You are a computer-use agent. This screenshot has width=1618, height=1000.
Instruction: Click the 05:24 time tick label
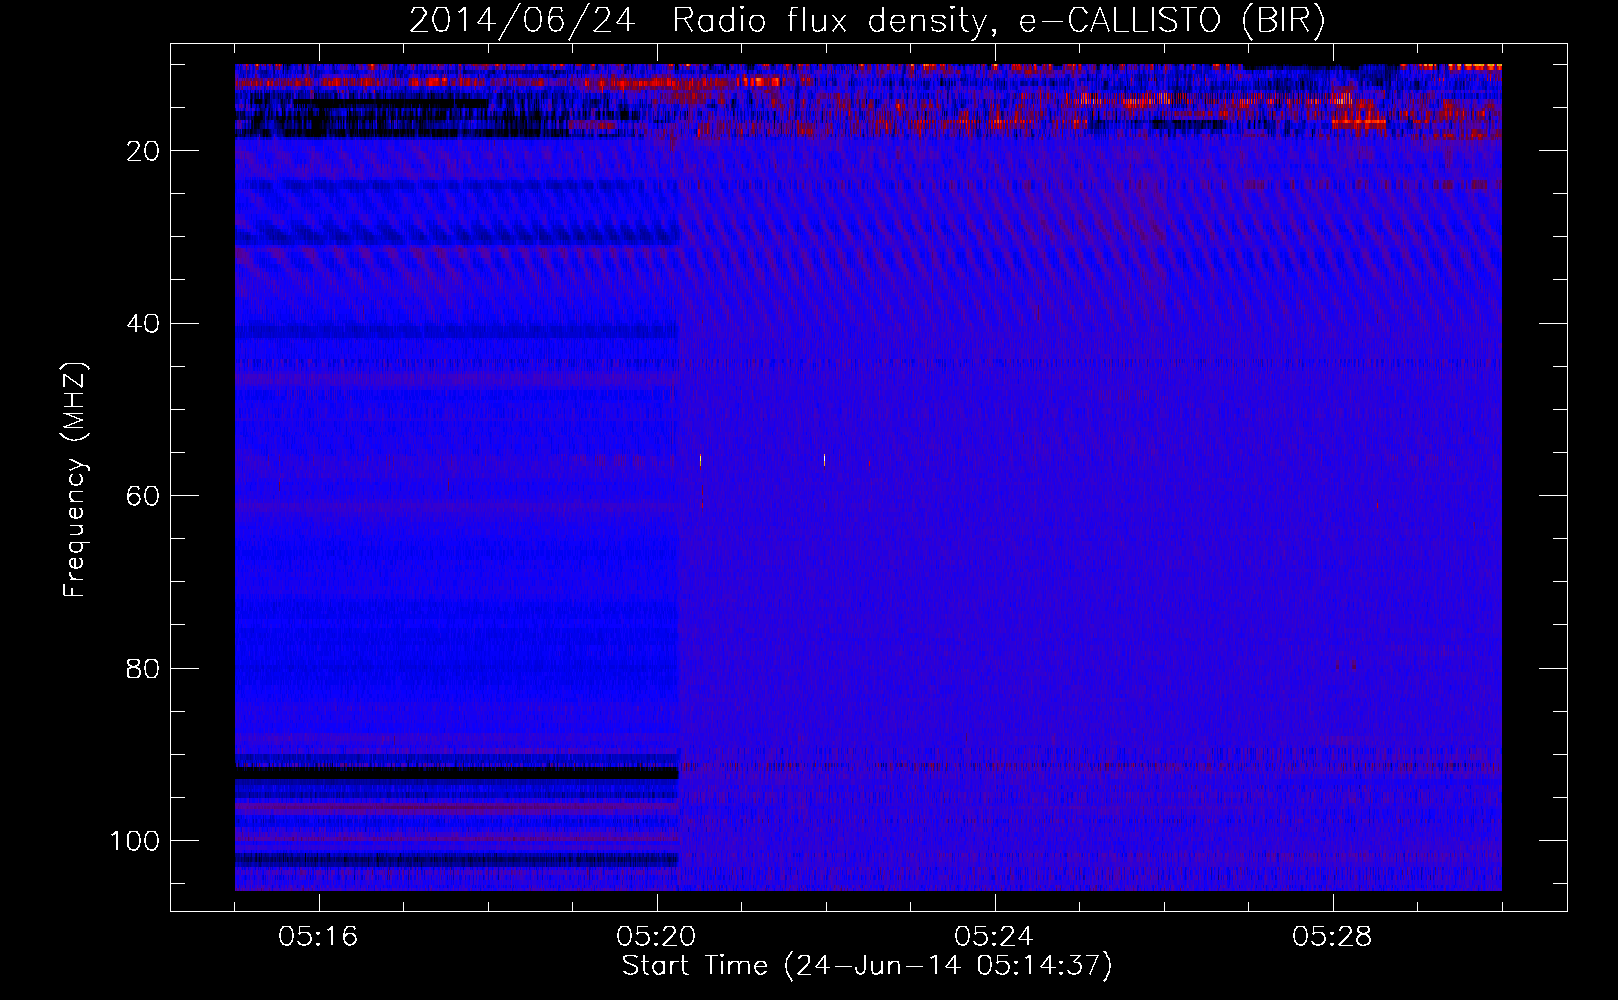[x=994, y=937]
